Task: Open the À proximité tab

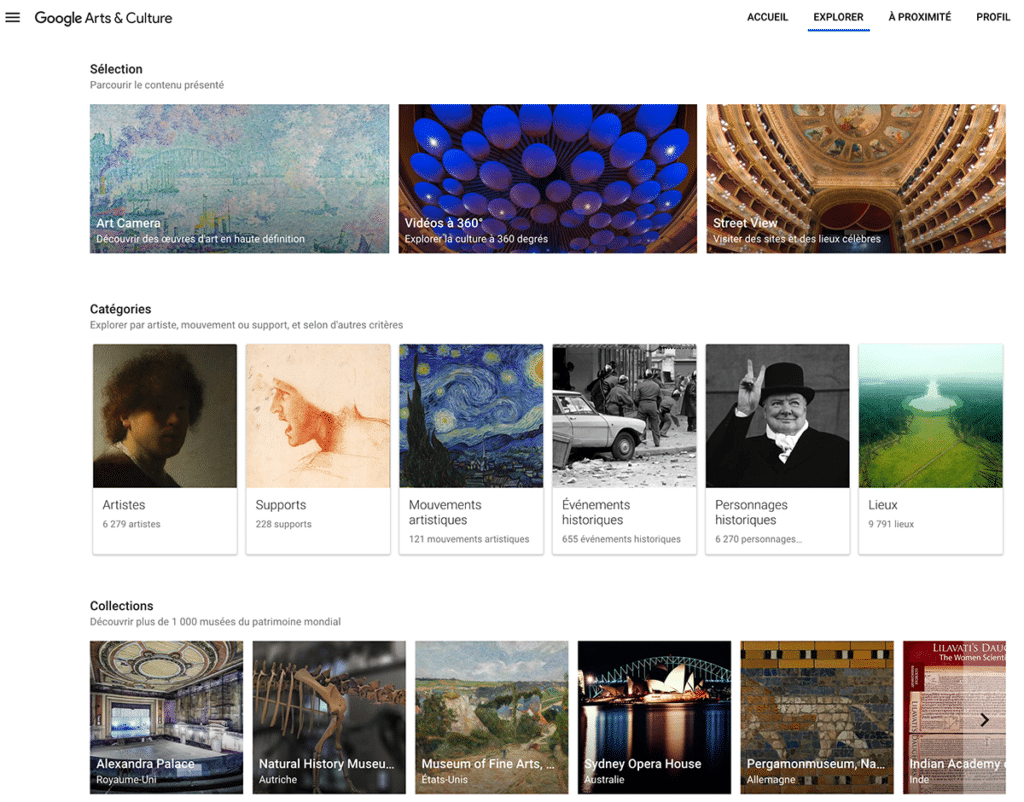Action: (920, 17)
